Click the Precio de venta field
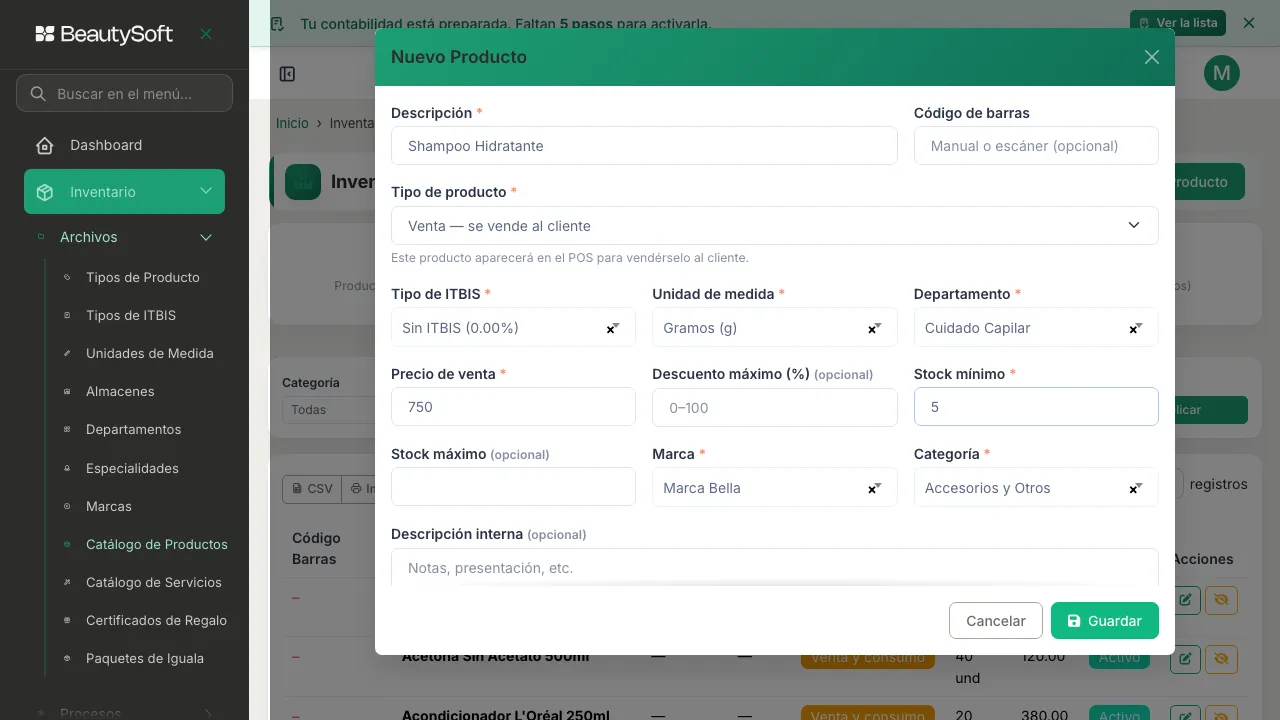 513,407
